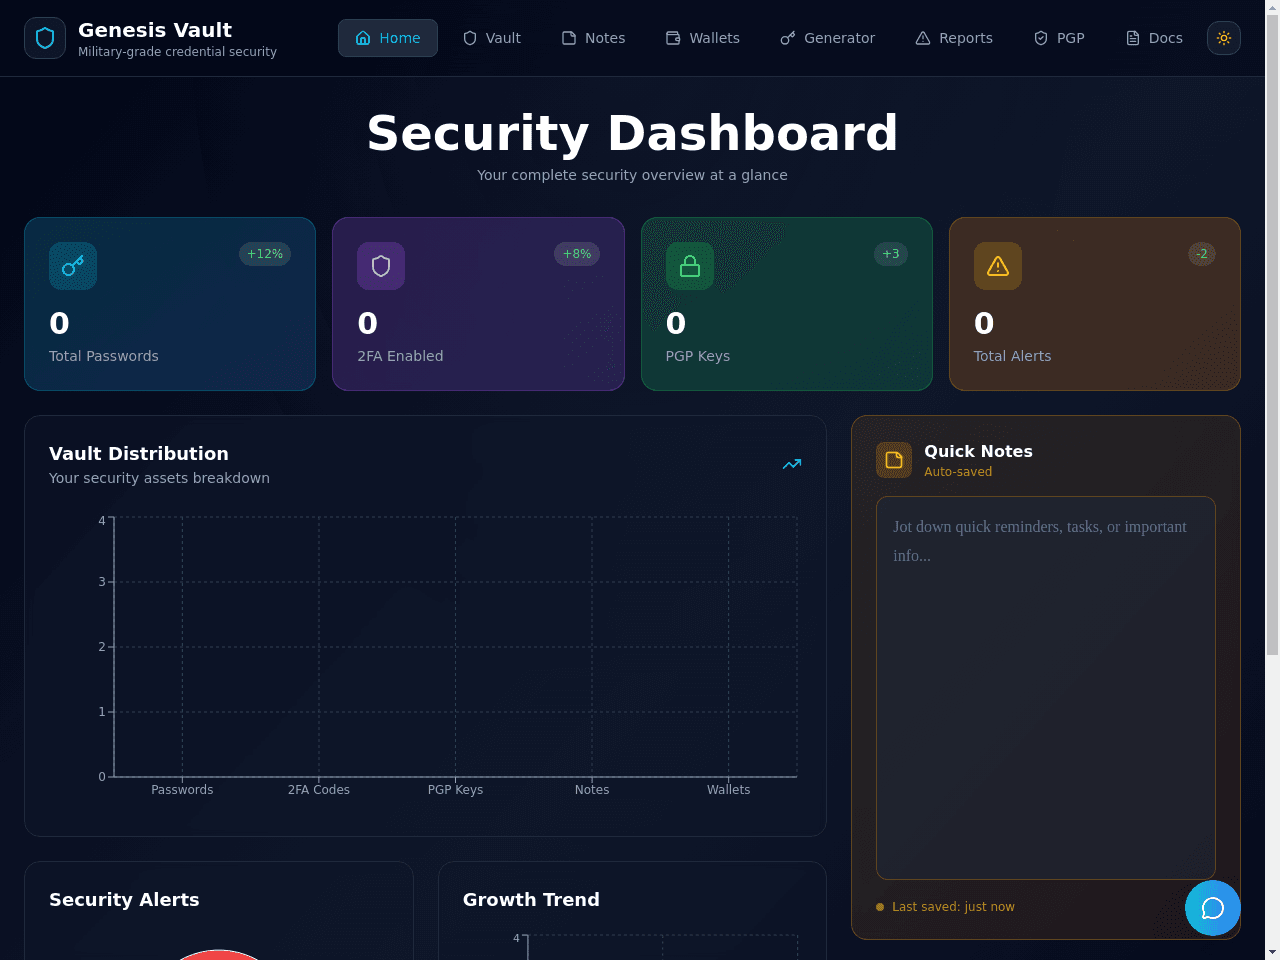Open the Generator tab
The image size is (1280, 960).
point(828,38)
